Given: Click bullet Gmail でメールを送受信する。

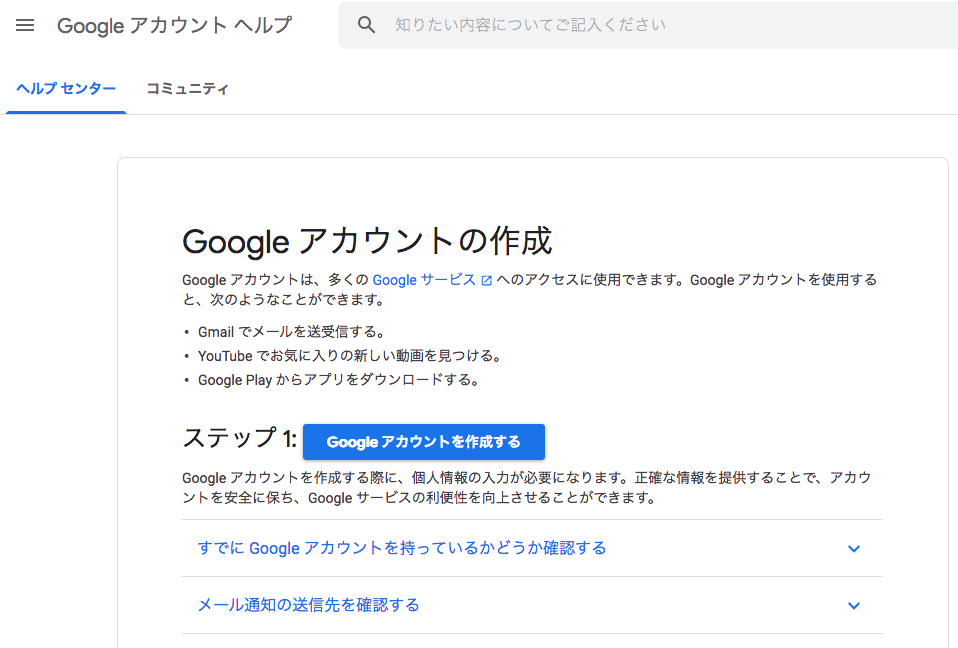Looking at the screenshot, I should click(292, 332).
